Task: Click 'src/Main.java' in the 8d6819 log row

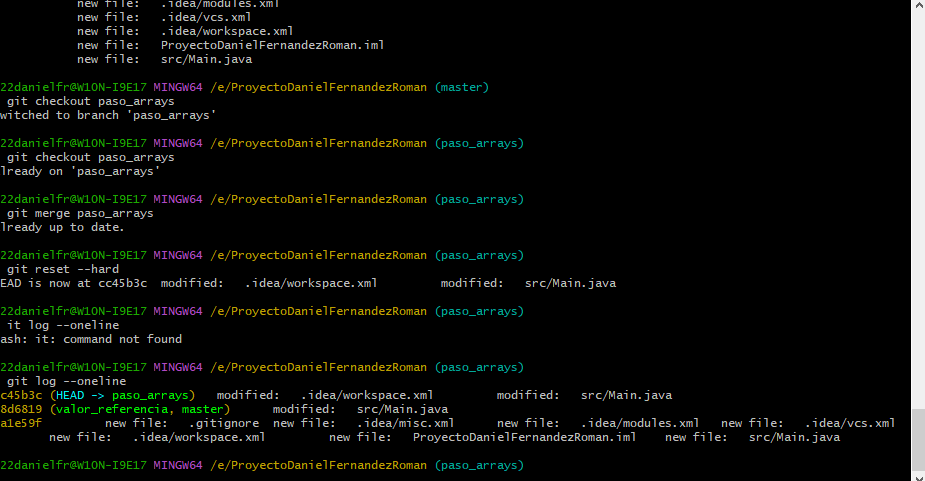Action: pyautogui.click(x=402, y=410)
